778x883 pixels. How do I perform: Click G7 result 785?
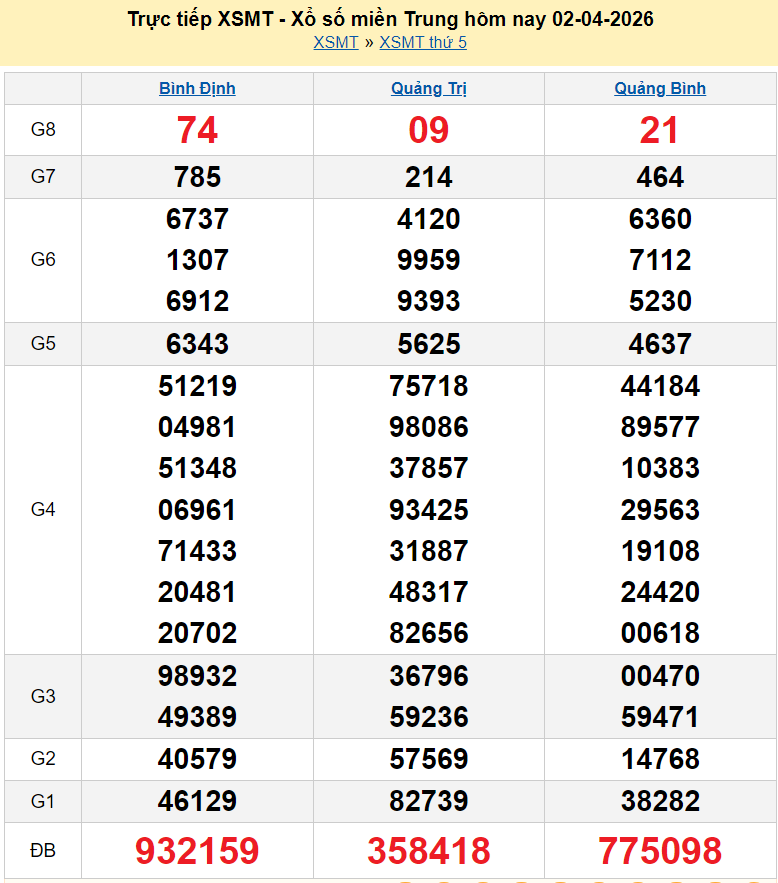[197, 177]
